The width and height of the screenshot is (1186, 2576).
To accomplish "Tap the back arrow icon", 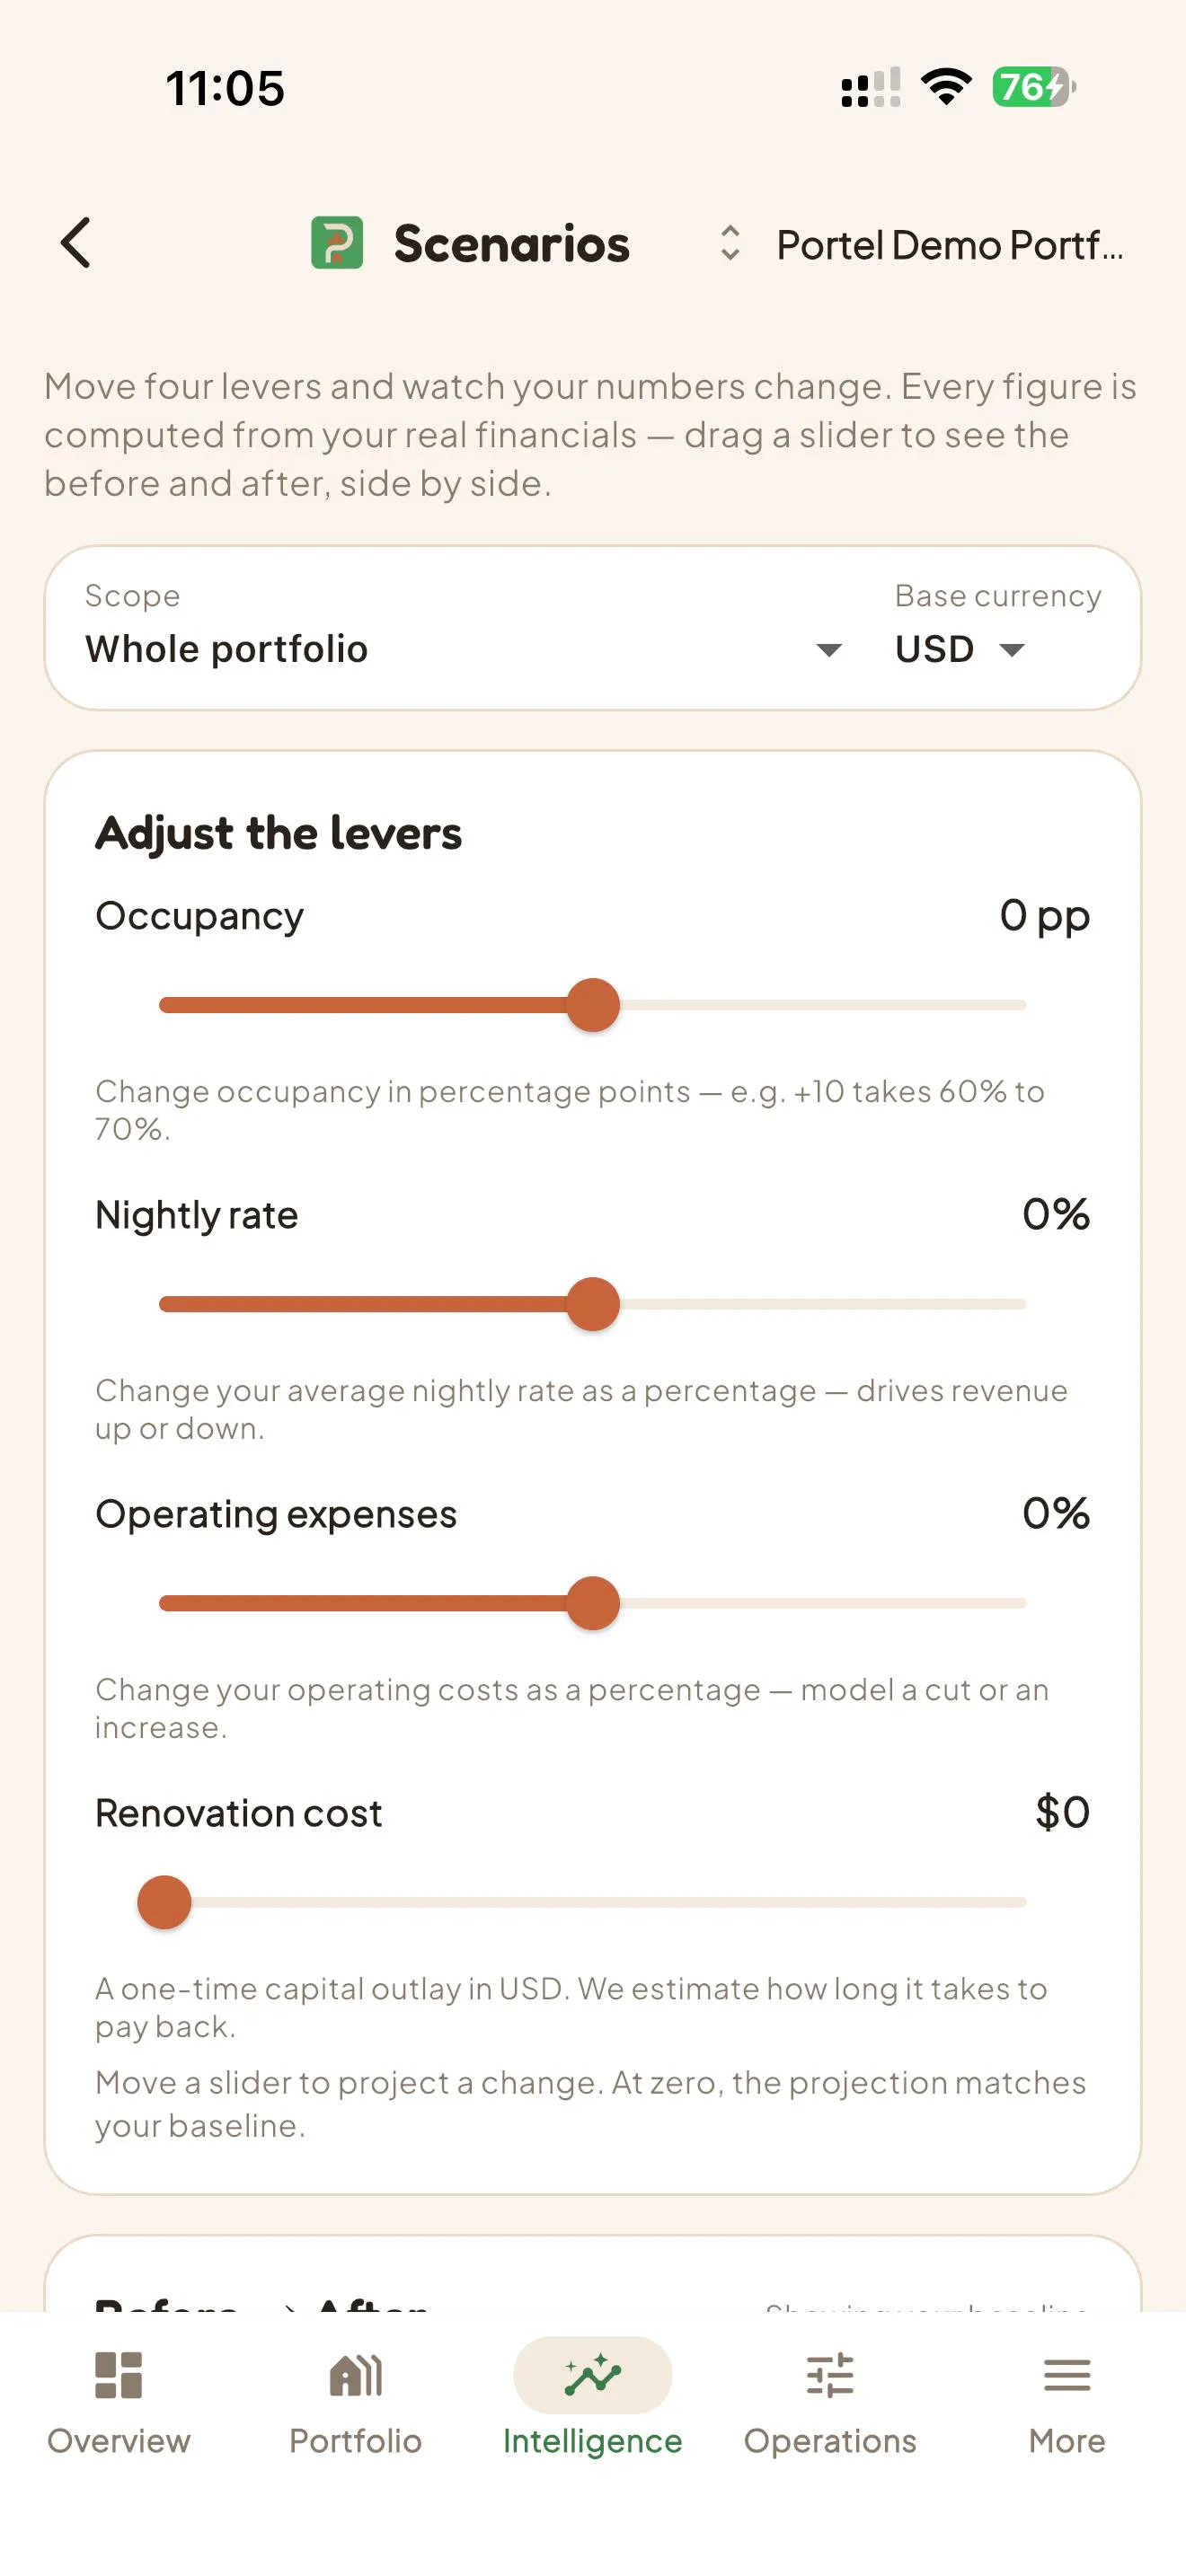I will click(x=76, y=243).
